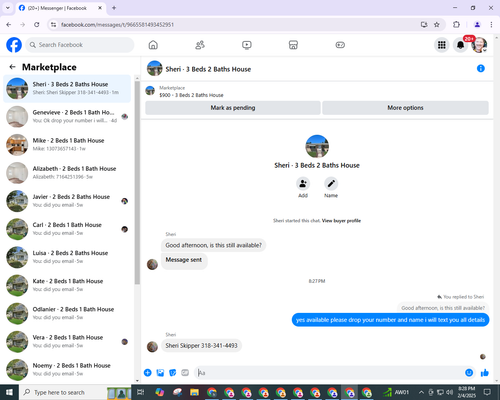
Task: Open the Odlanier conversation
Action: point(67,313)
